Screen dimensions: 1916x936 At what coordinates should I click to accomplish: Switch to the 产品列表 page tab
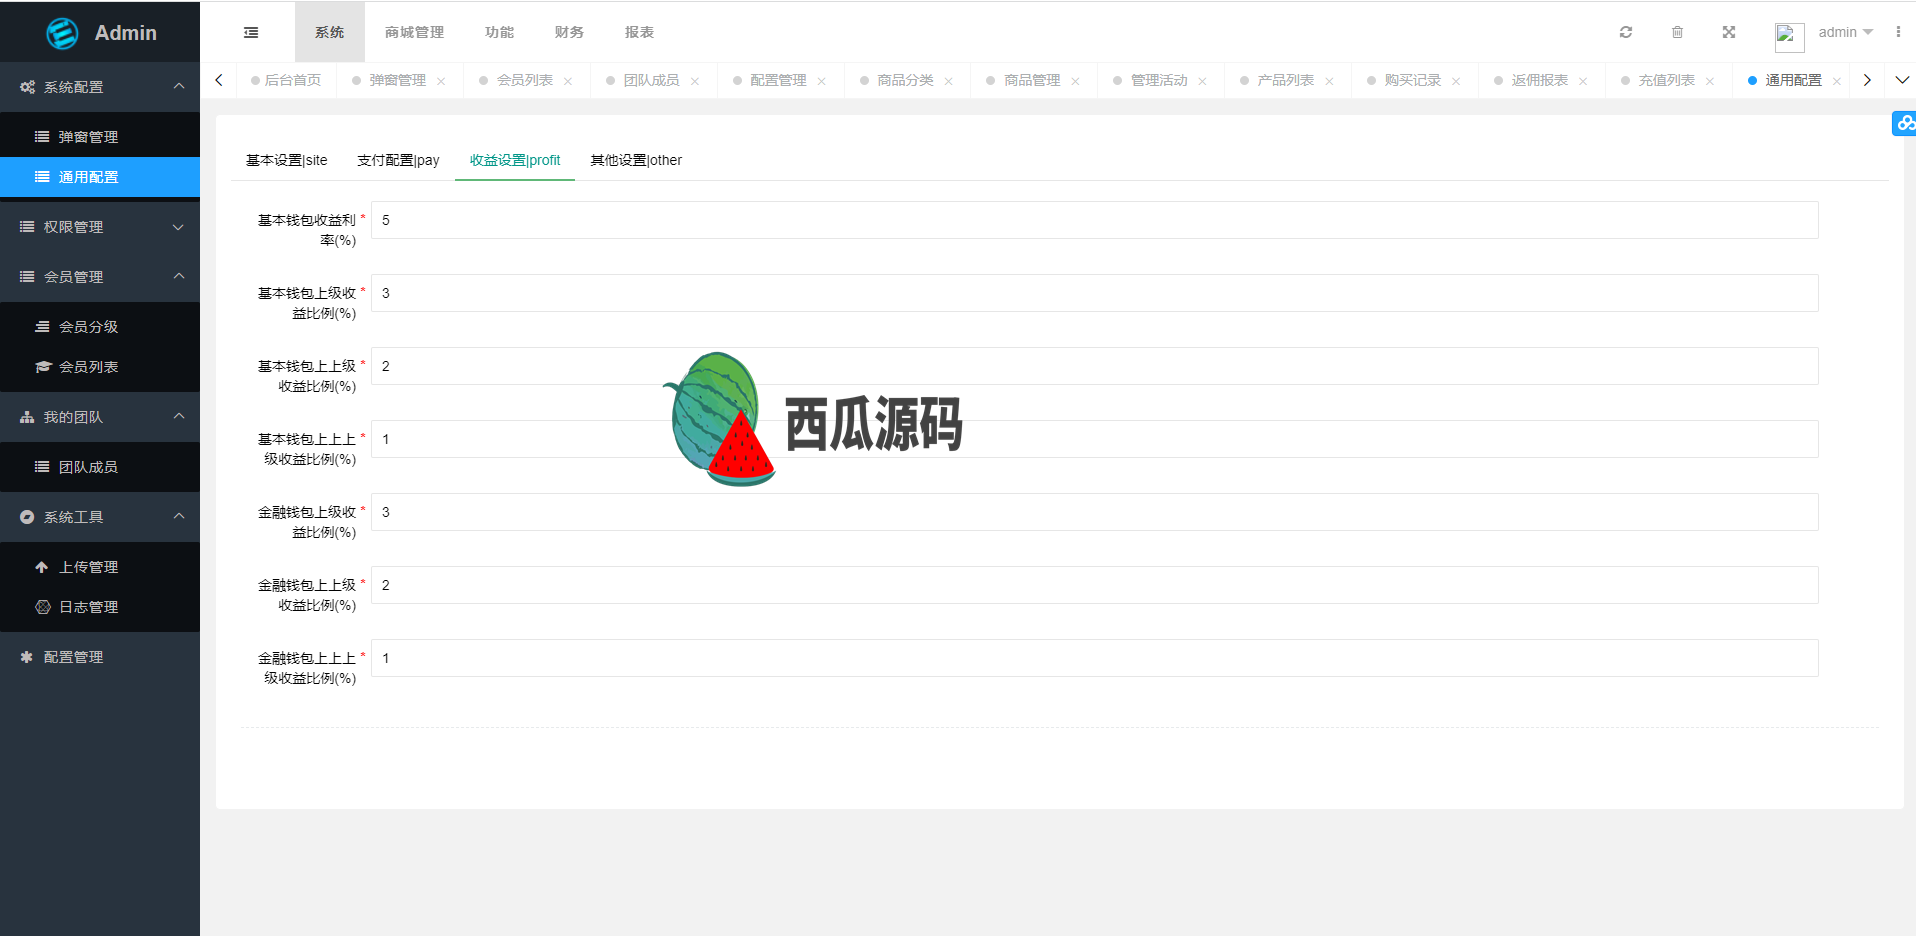point(1286,80)
